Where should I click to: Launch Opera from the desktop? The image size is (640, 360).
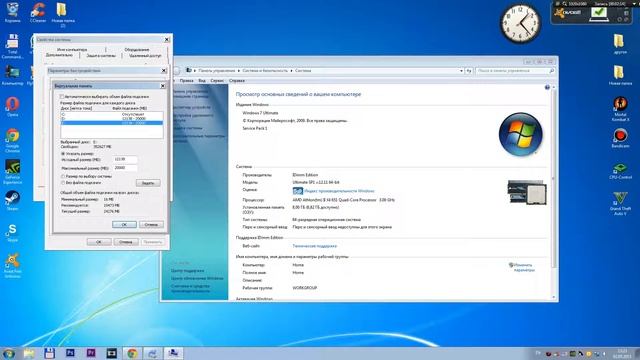tap(12, 107)
